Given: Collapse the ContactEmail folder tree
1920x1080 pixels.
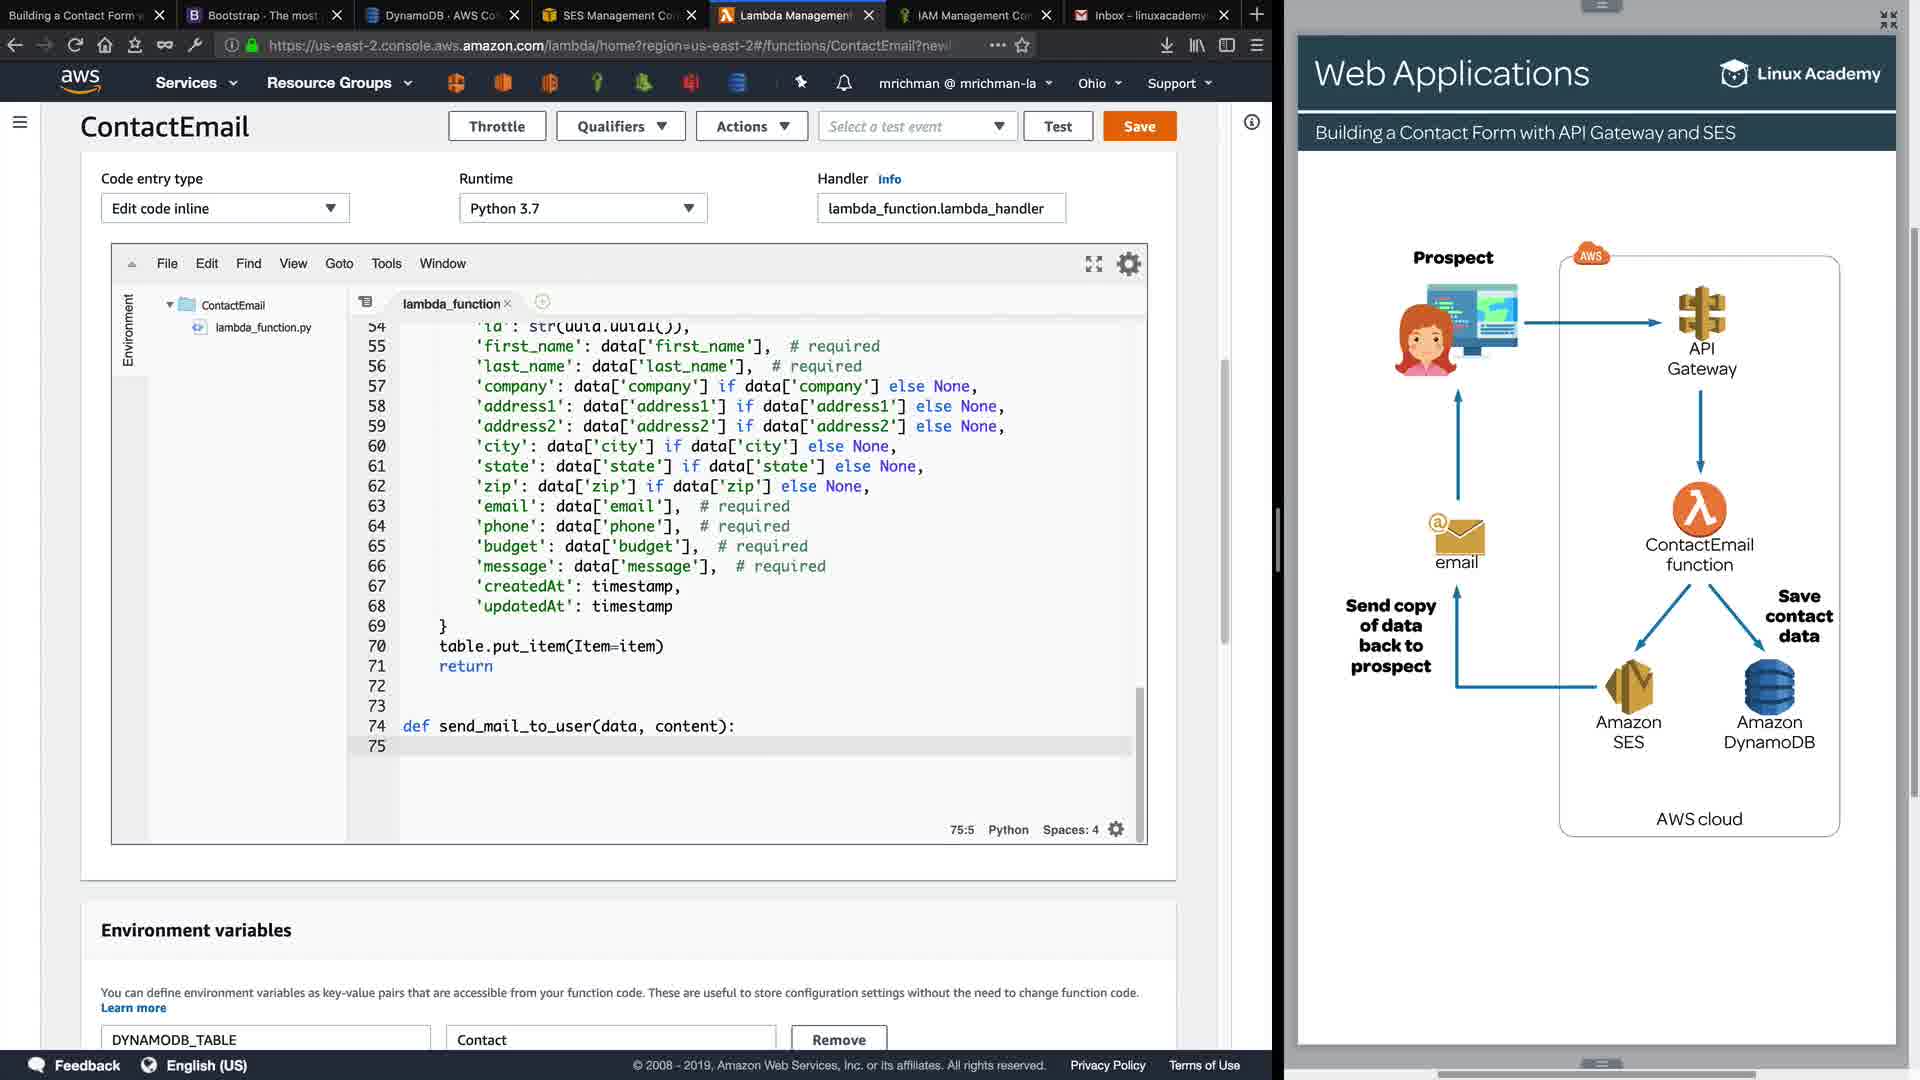Looking at the screenshot, I should click(170, 305).
